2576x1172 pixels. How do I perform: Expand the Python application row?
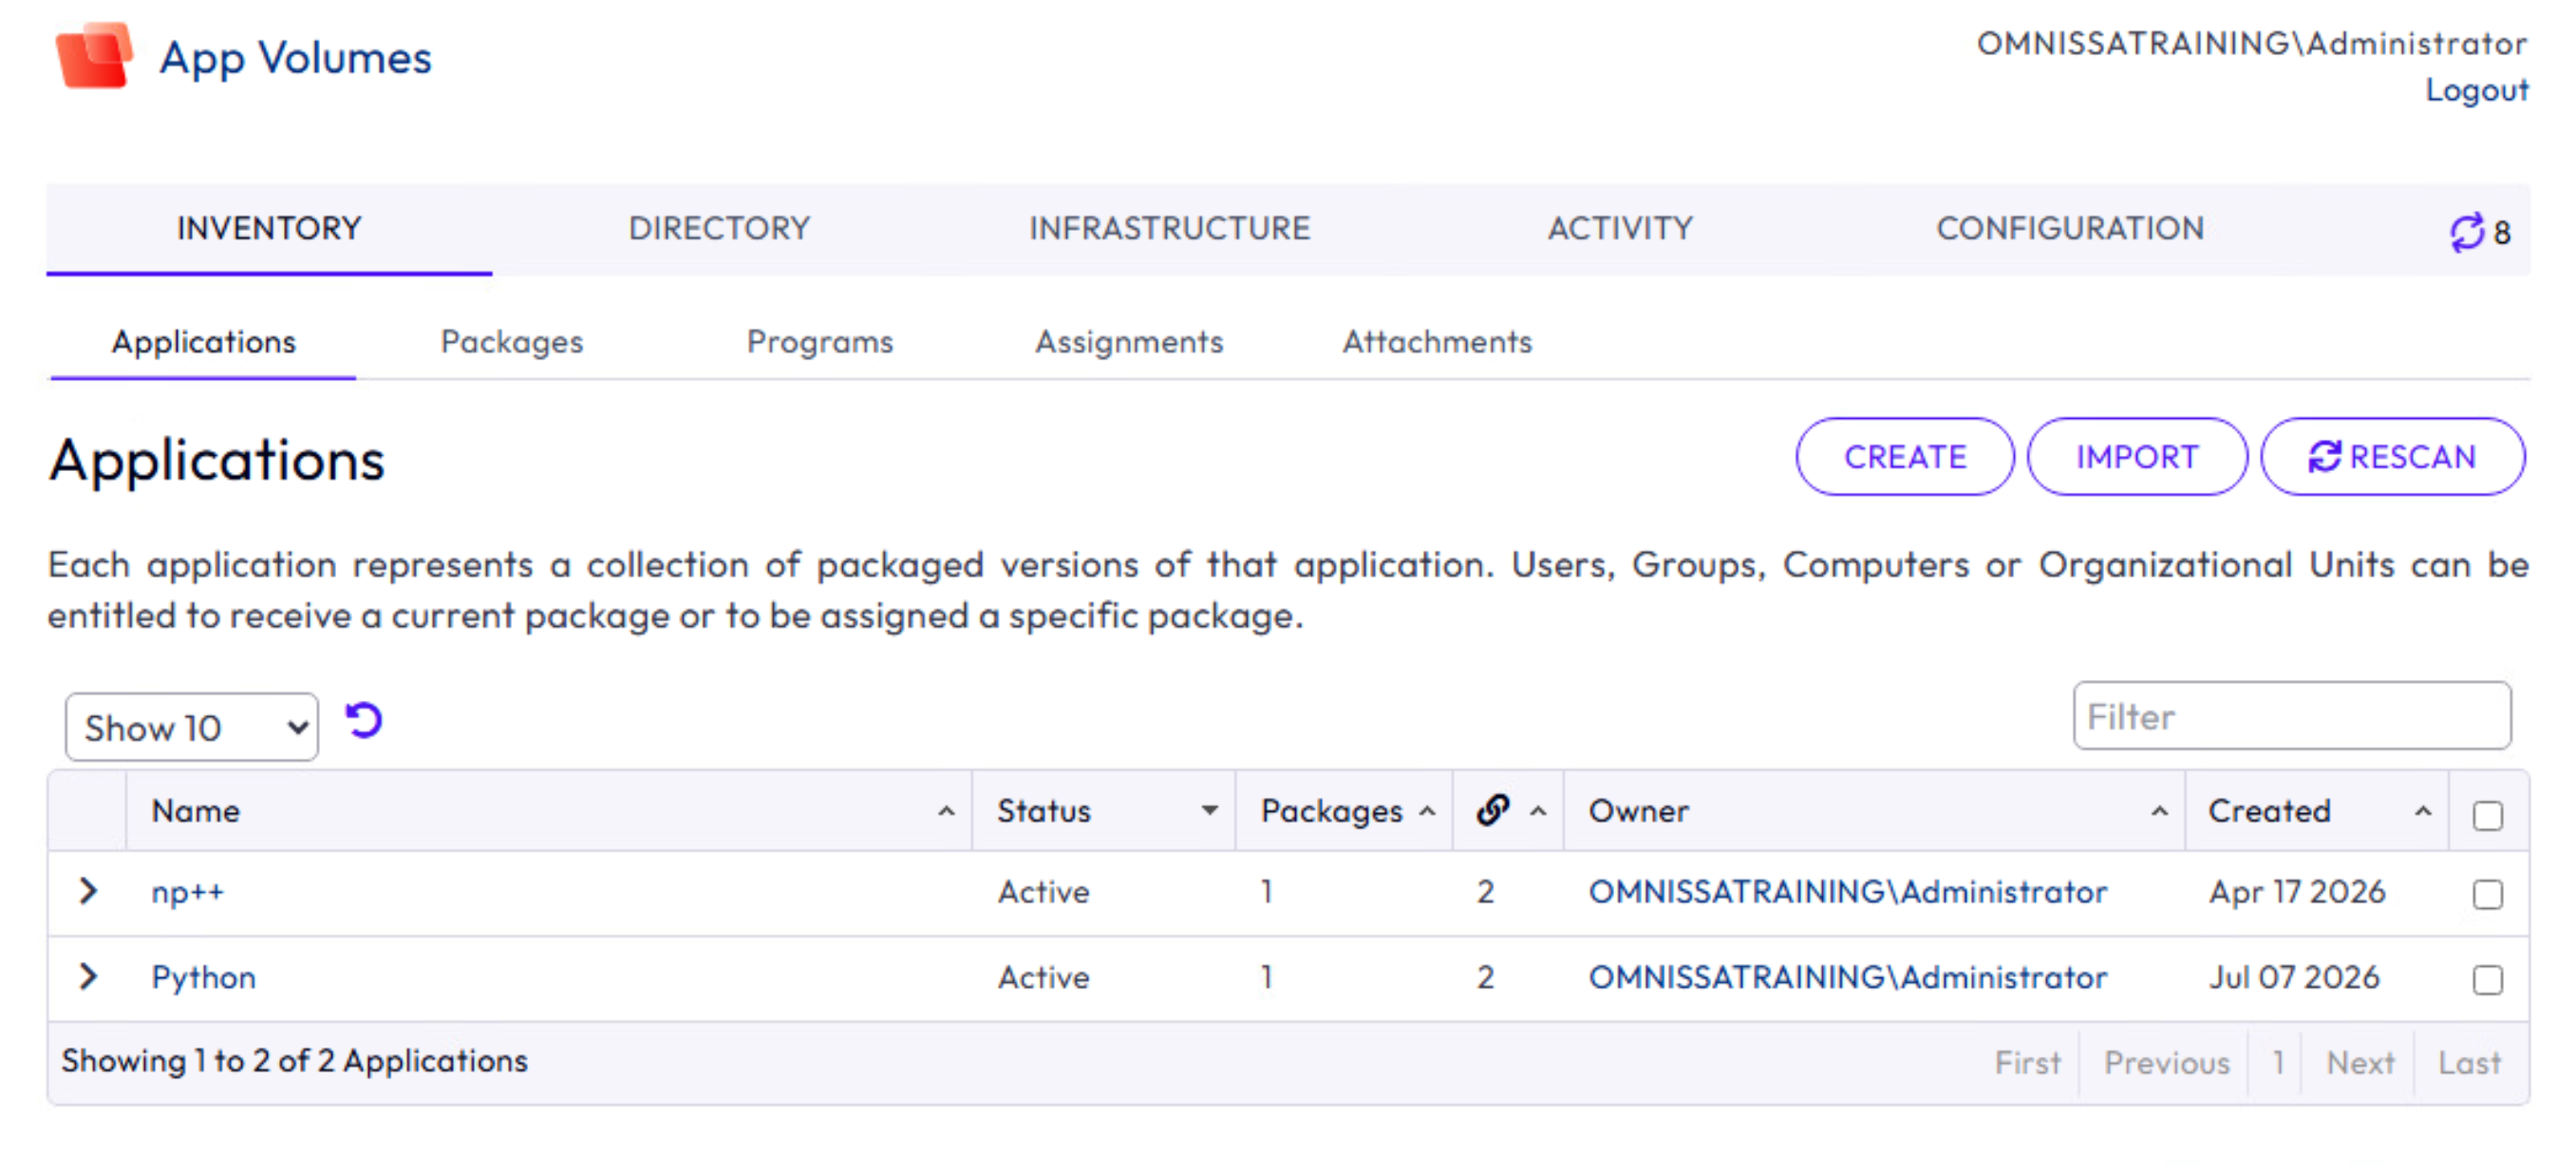tap(88, 976)
